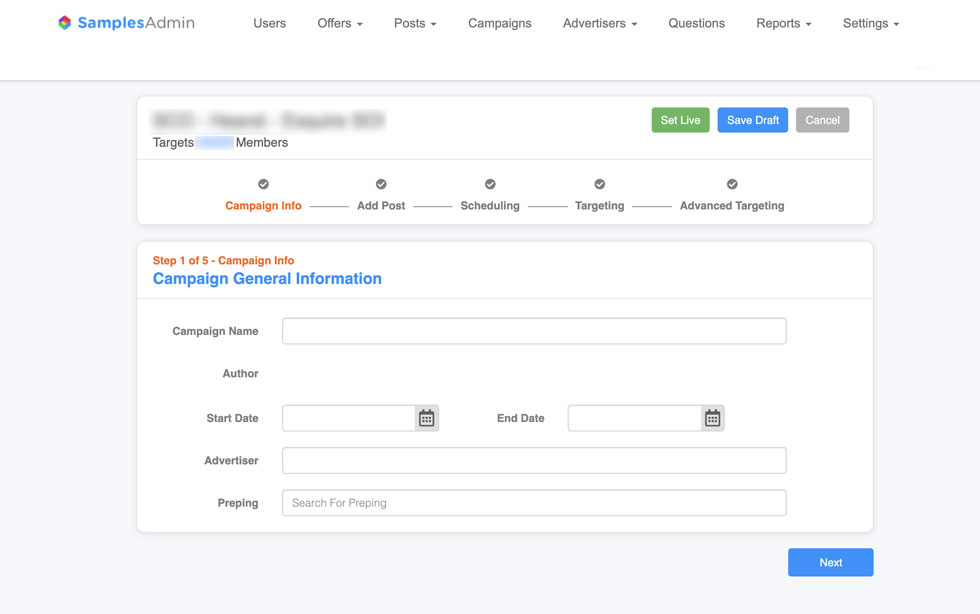Expand the Posts dropdown menu
Image resolution: width=980 pixels, height=614 pixels.
point(415,23)
